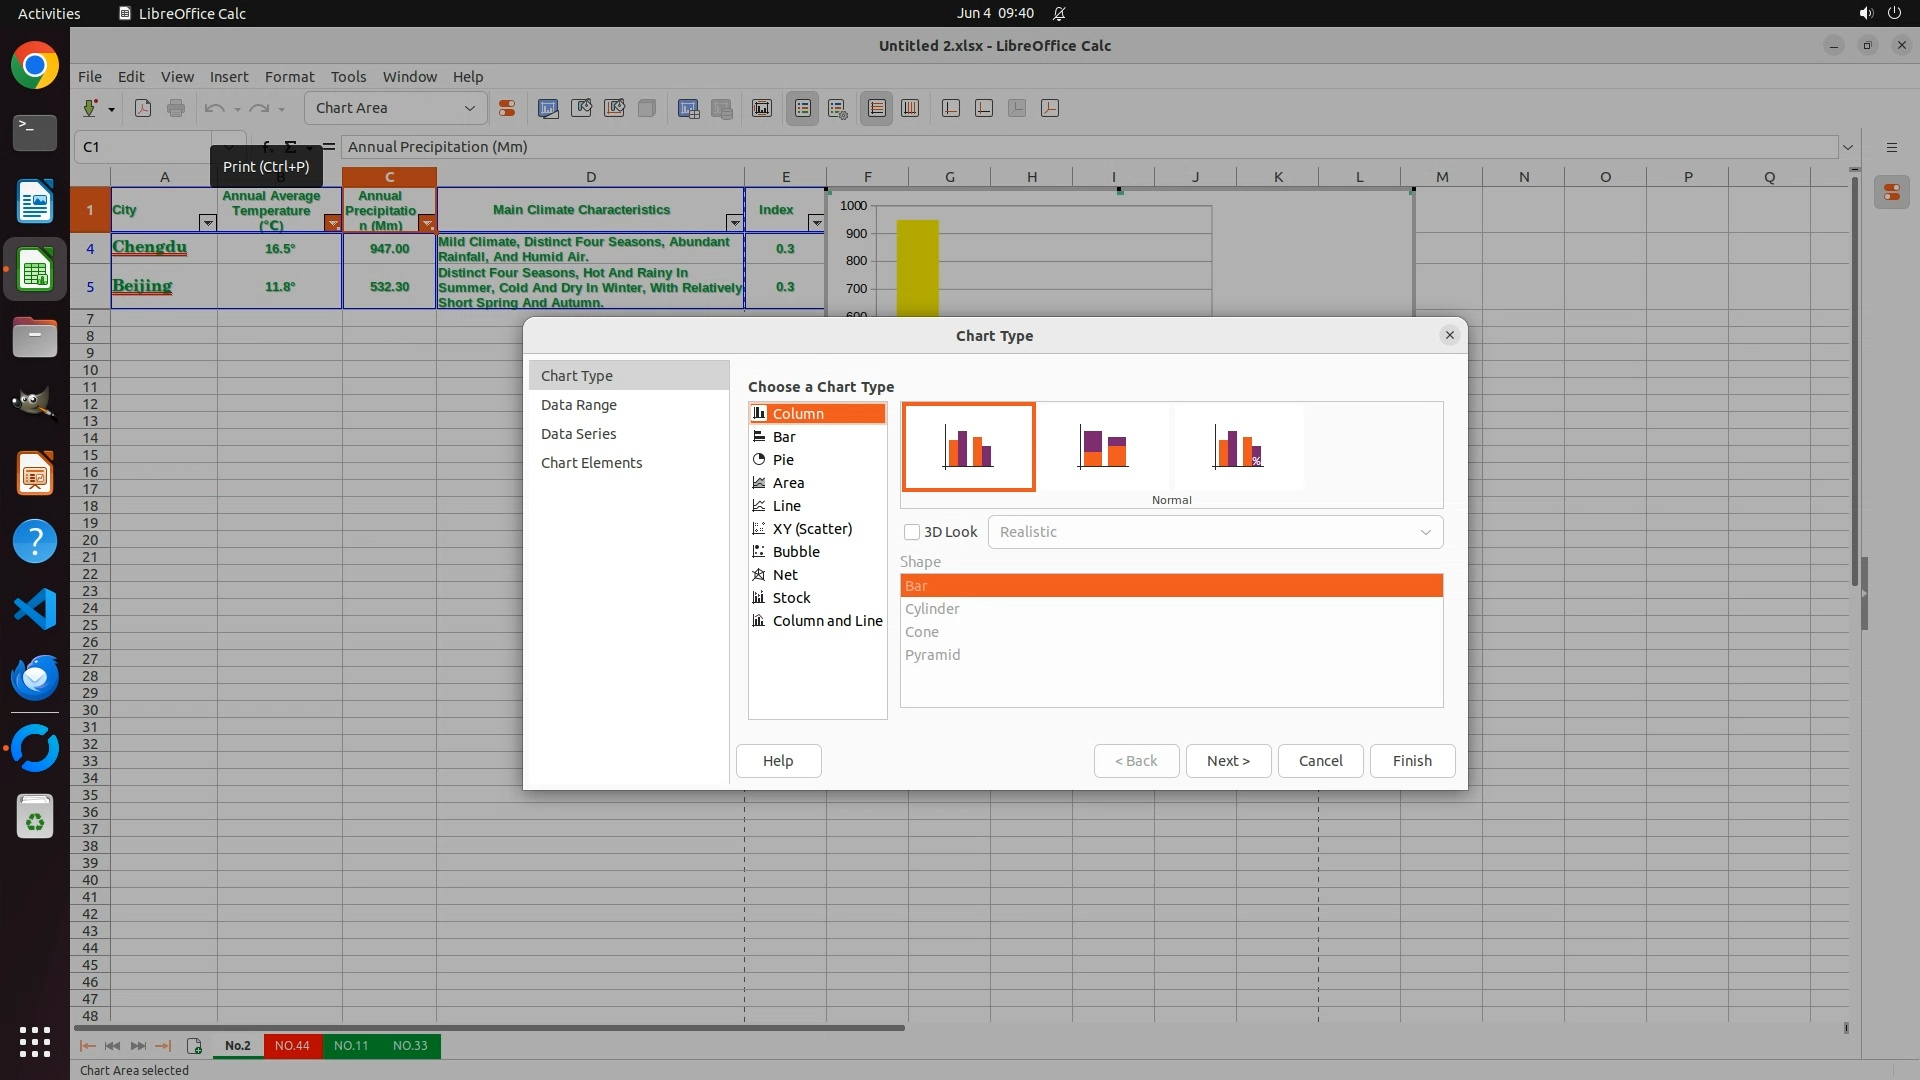1920x1080 pixels.
Task: Expand the Realistic 3D scheme dropdown
Action: (1425, 532)
